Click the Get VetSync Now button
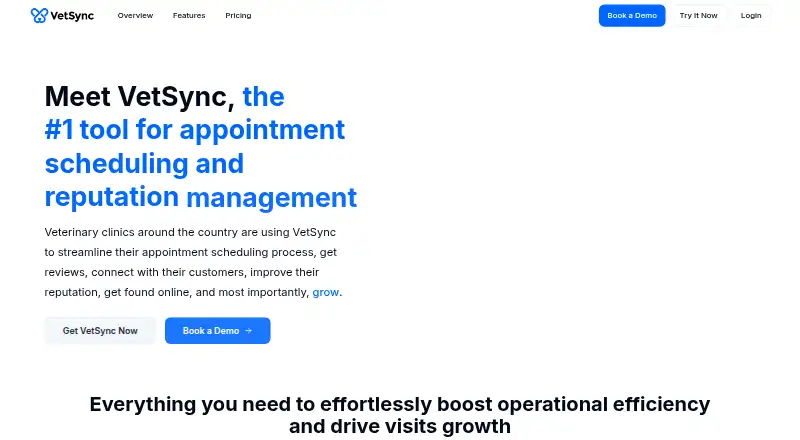Image resolution: width=800 pixels, height=440 pixels. pos(100,331)
